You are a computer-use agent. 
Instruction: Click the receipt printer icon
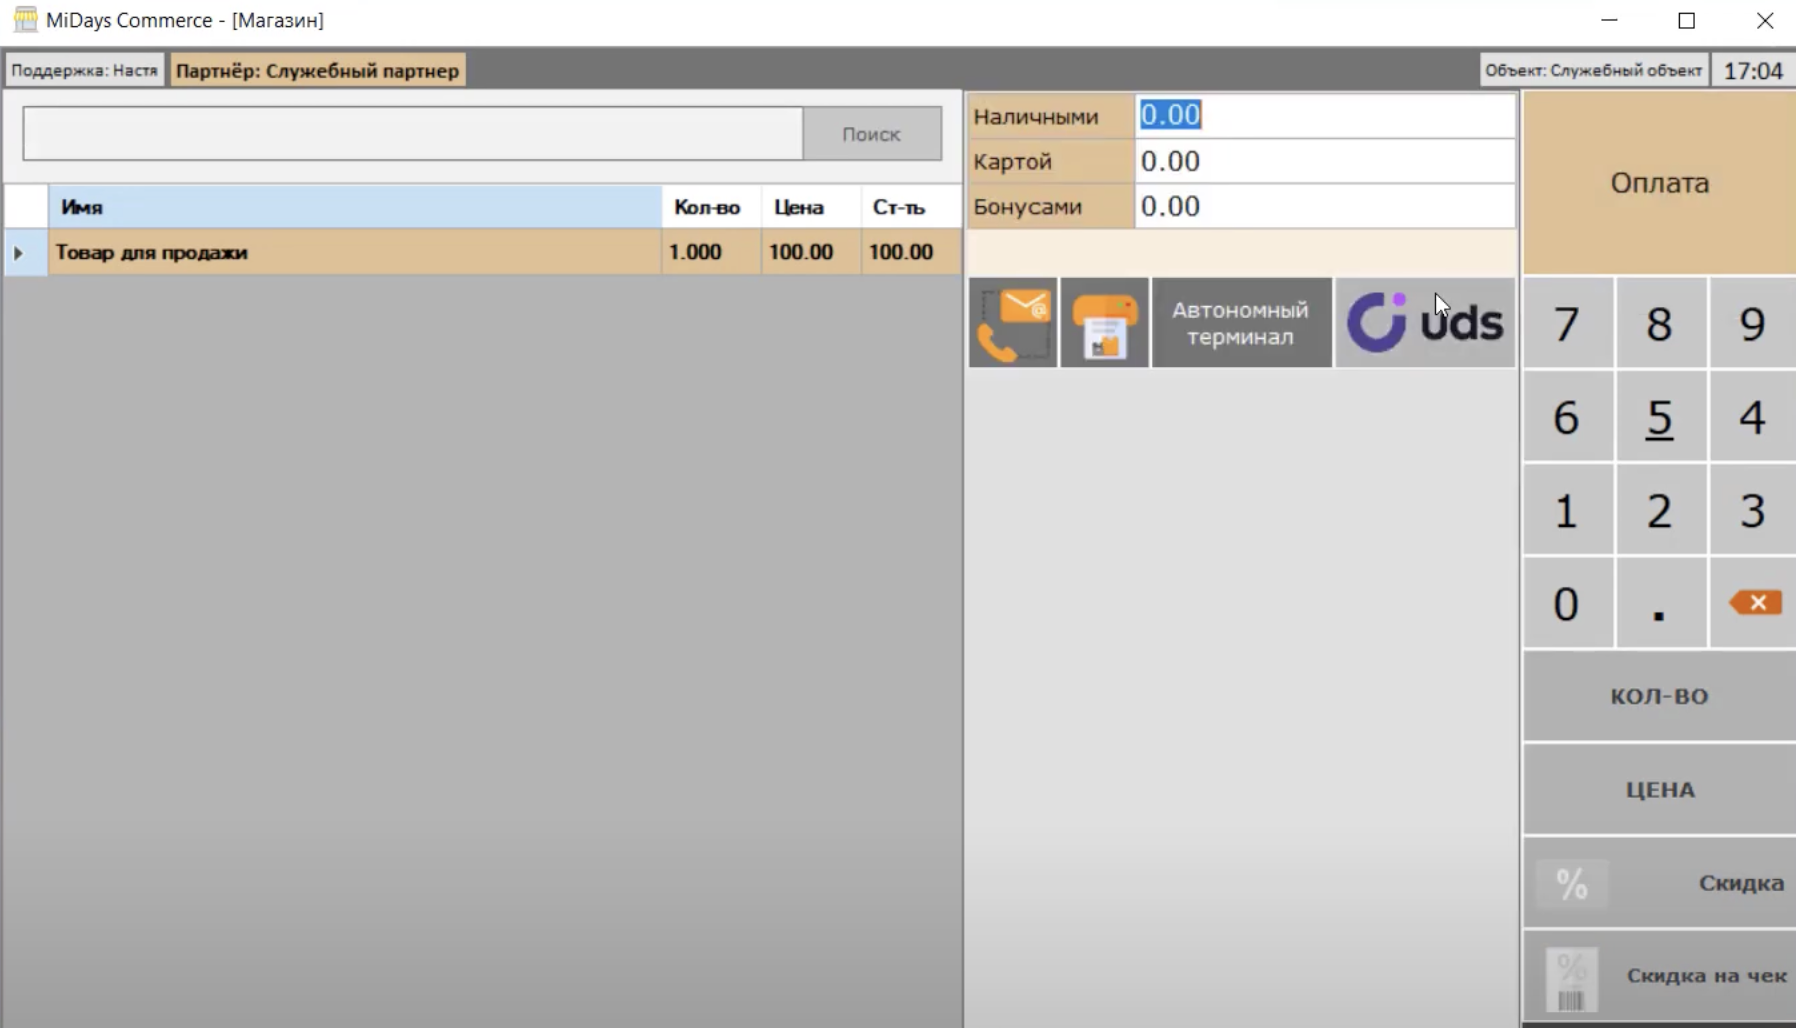point(1105,323)
